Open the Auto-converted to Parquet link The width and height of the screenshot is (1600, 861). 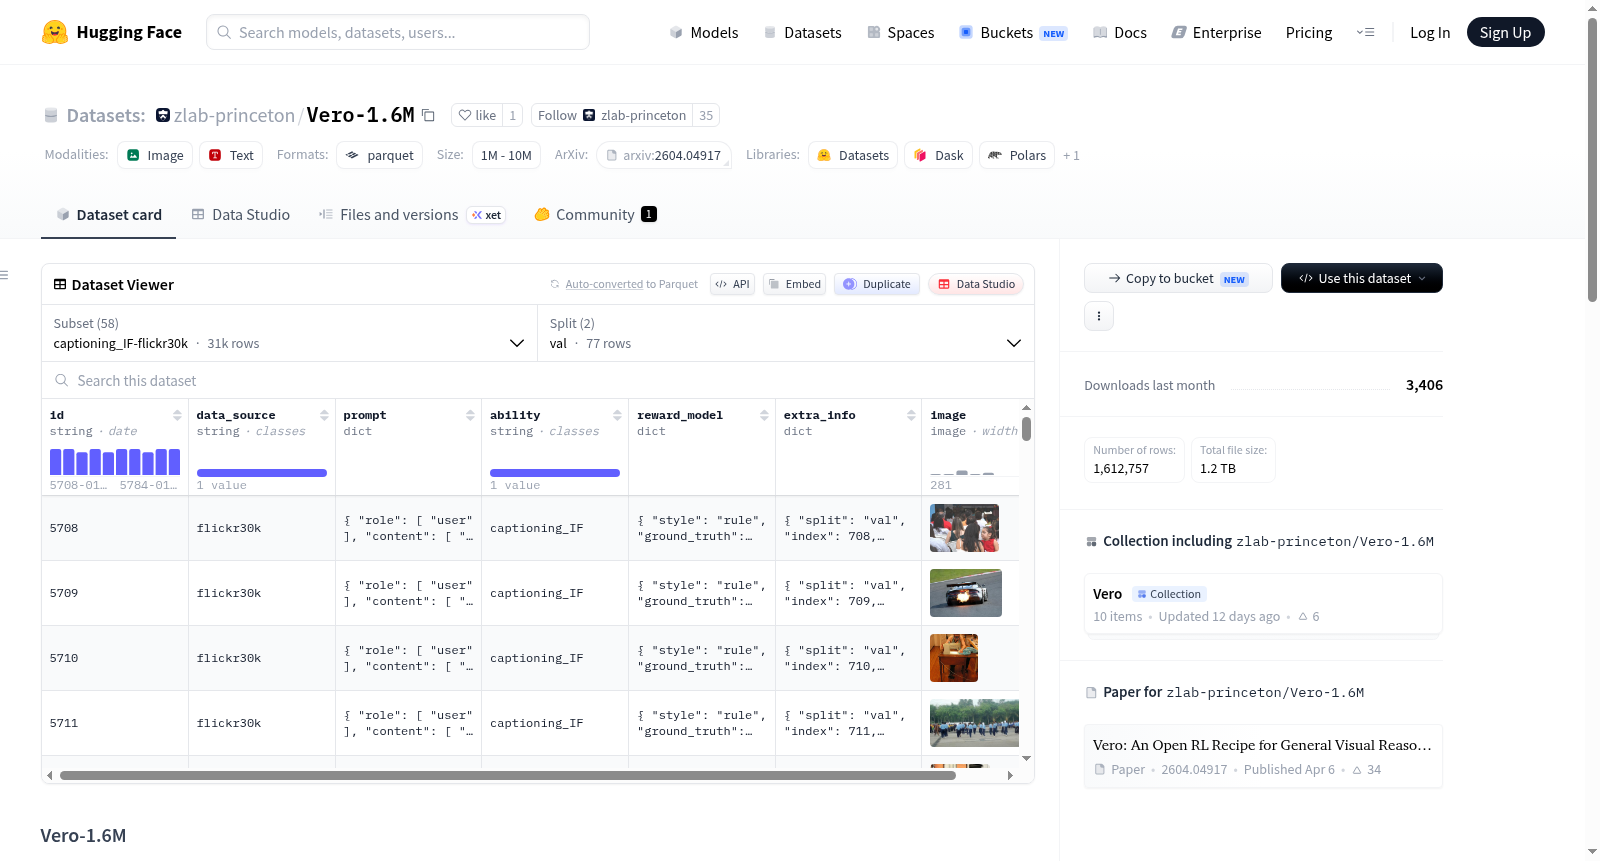pos(624,284)
